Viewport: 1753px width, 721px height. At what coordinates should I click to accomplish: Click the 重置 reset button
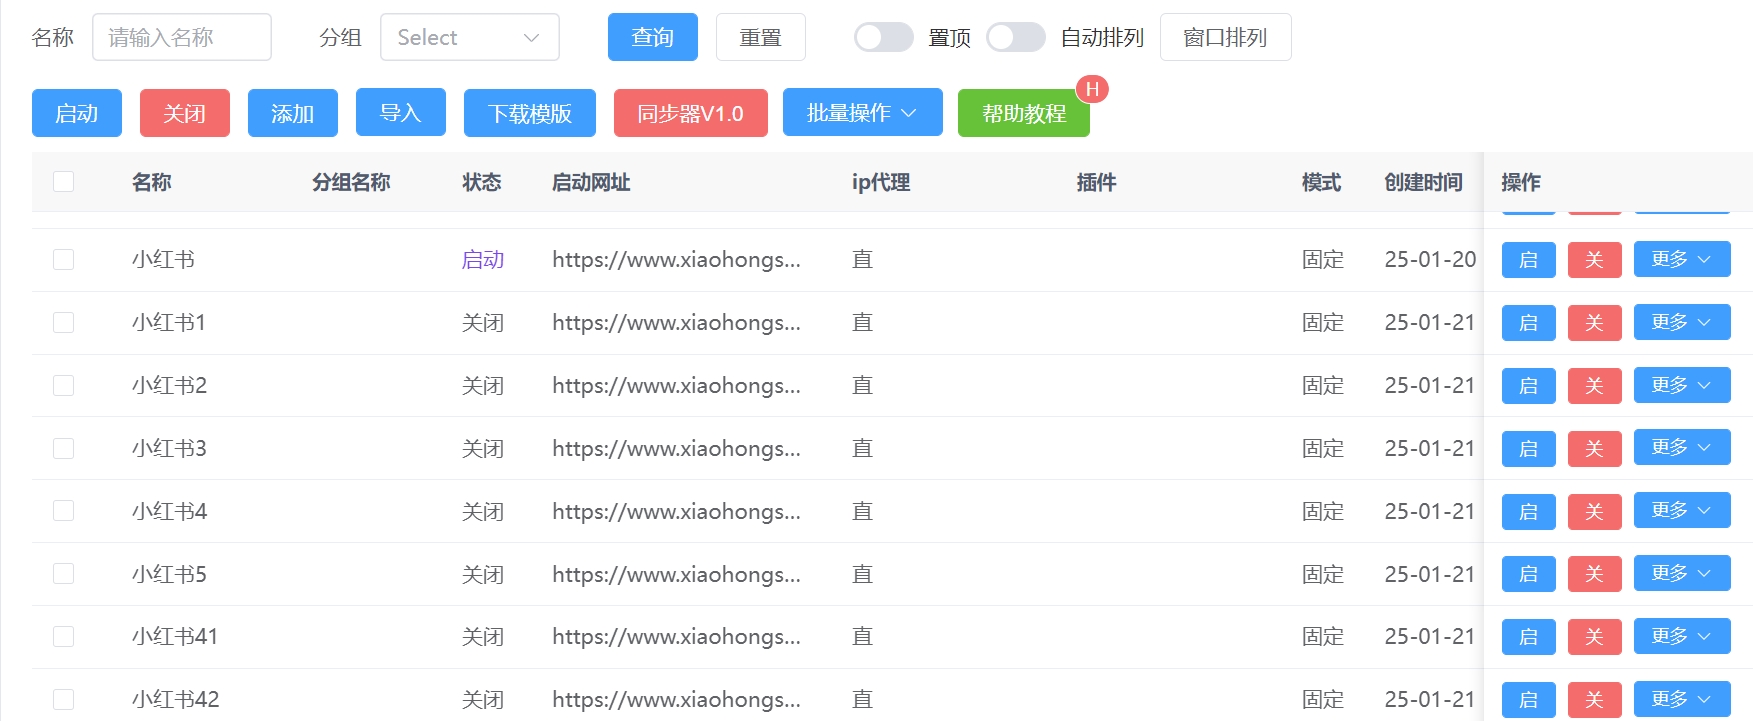point(761,37)
